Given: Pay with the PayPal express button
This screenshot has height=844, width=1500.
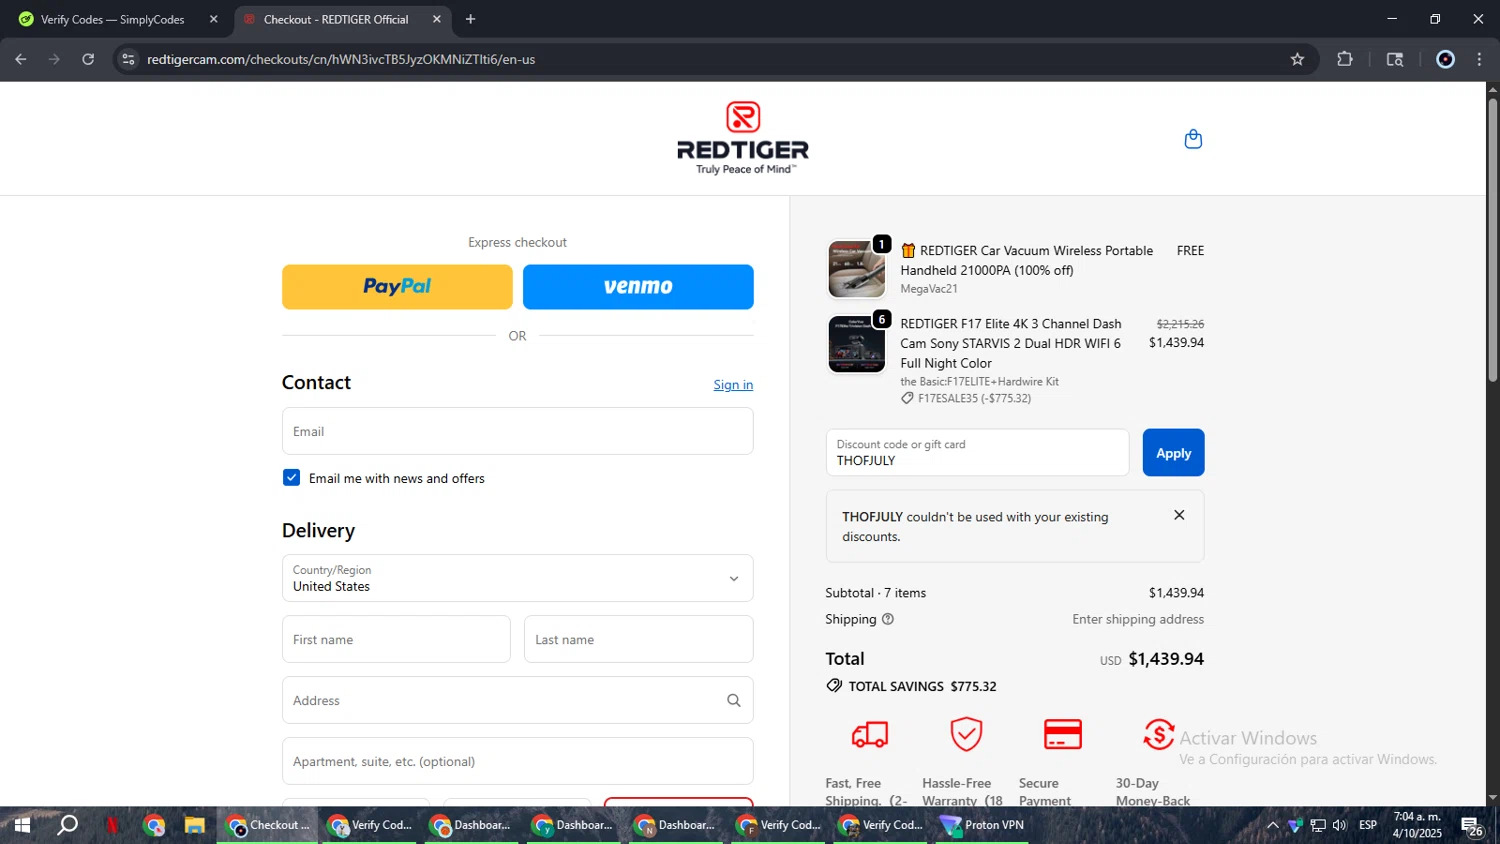Looking at the screenshot, I should point(397,287).
